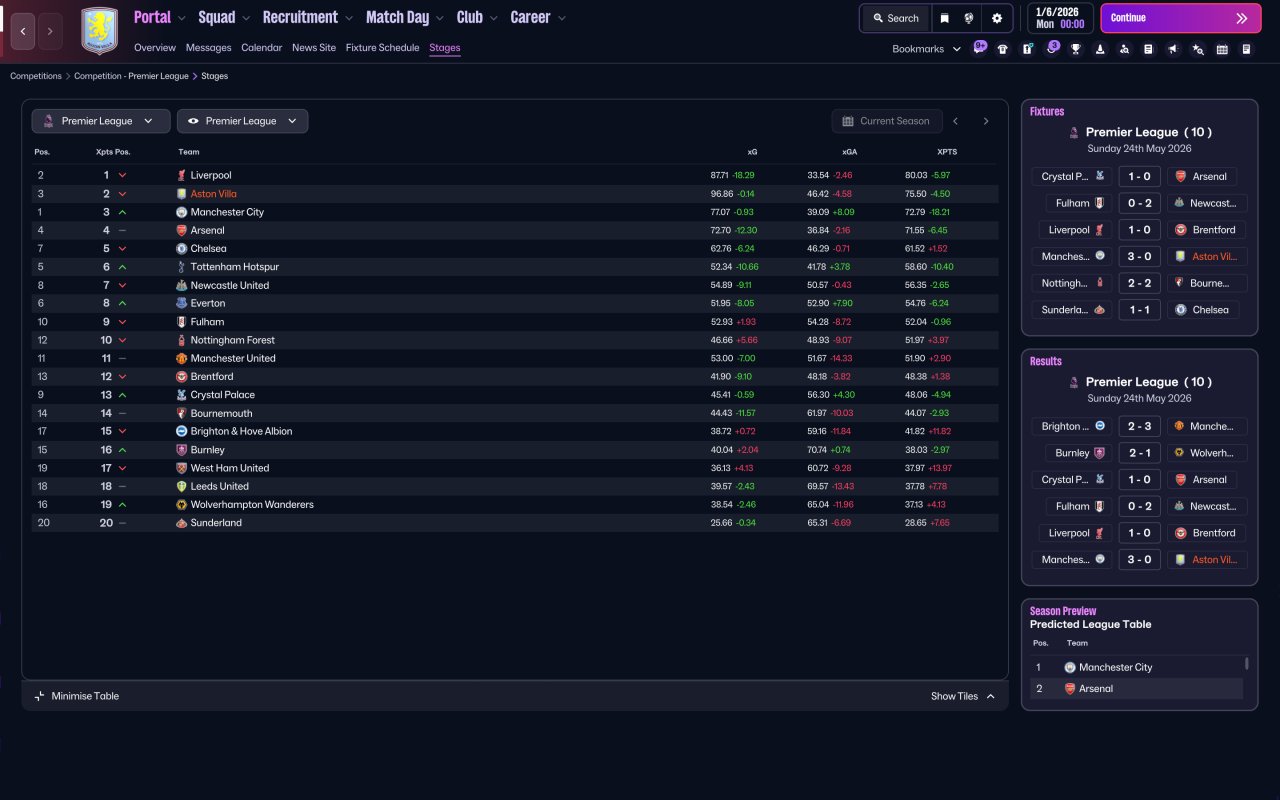Show next season with the right chevron
The height and width of the screenshot is (800, 1280).
(986, 121)
